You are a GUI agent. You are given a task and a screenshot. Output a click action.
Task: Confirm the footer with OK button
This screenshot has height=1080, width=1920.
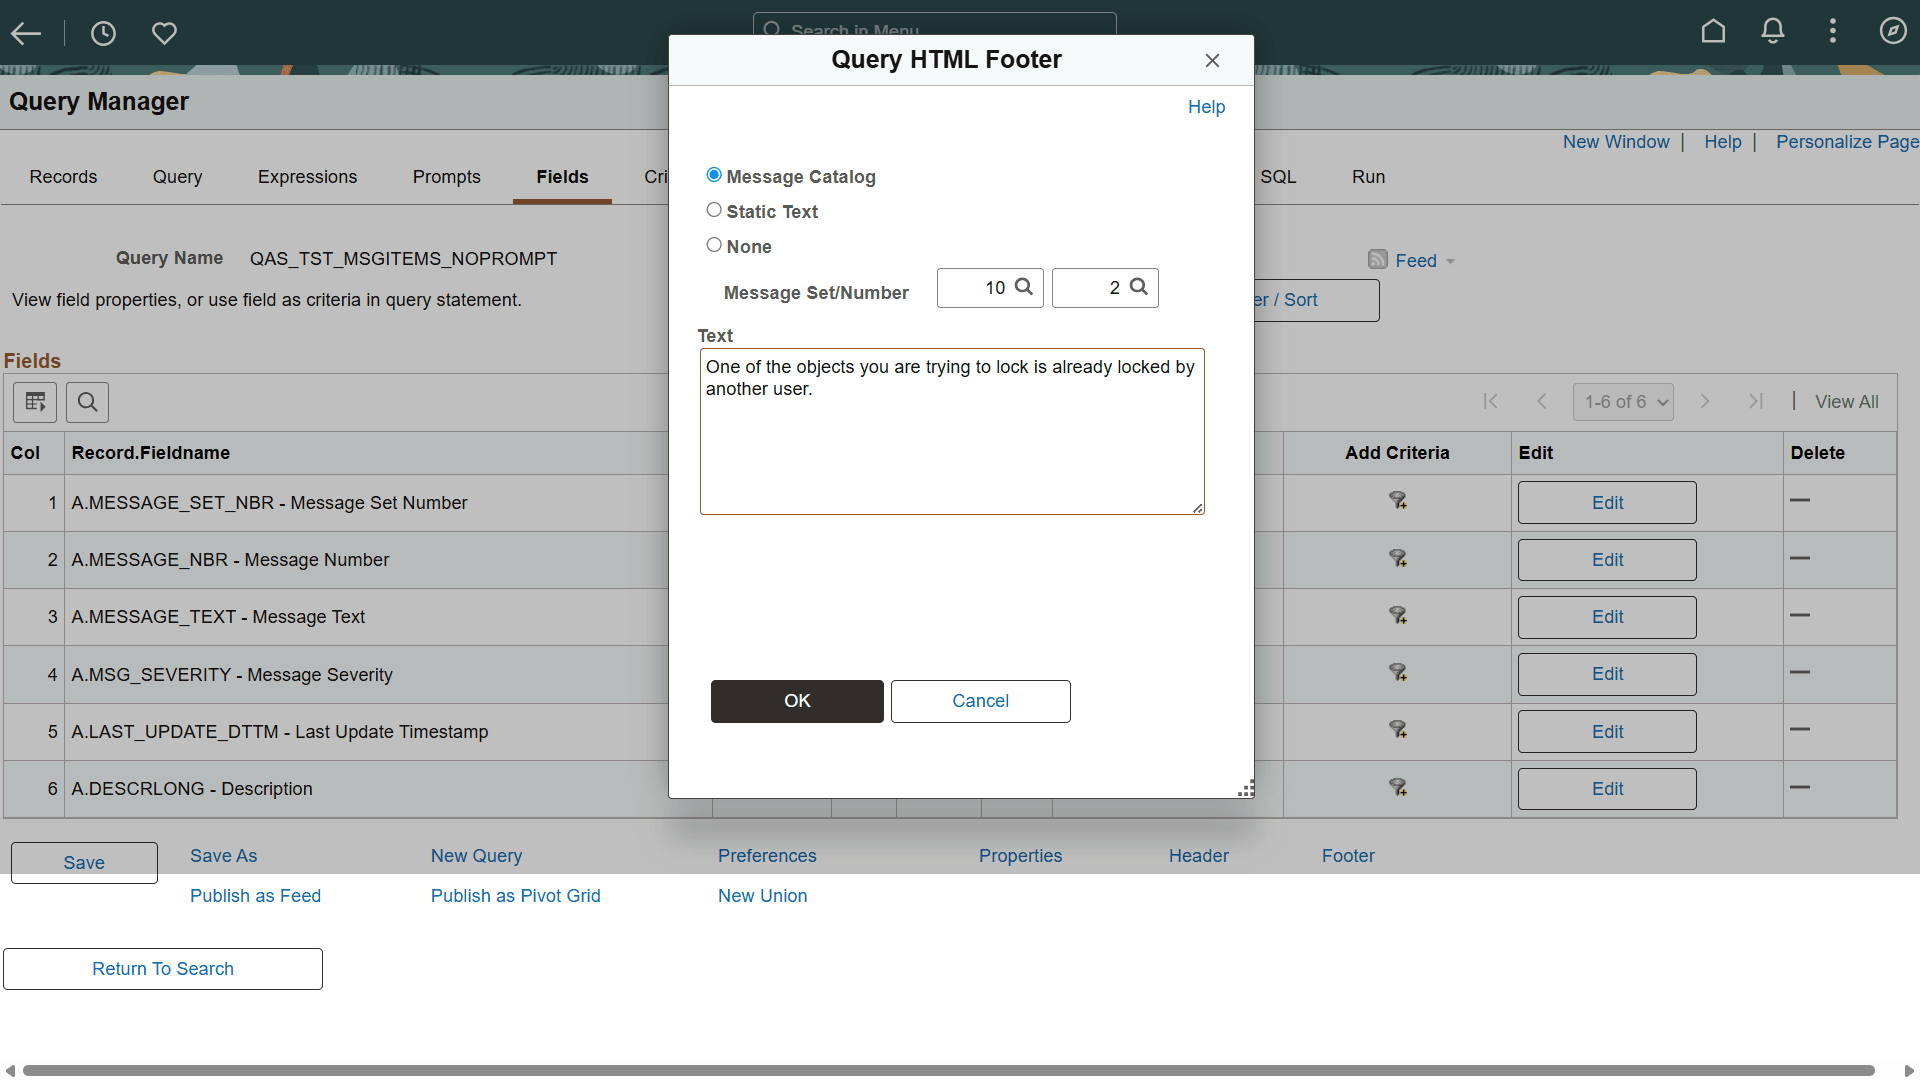pos(796,701)
